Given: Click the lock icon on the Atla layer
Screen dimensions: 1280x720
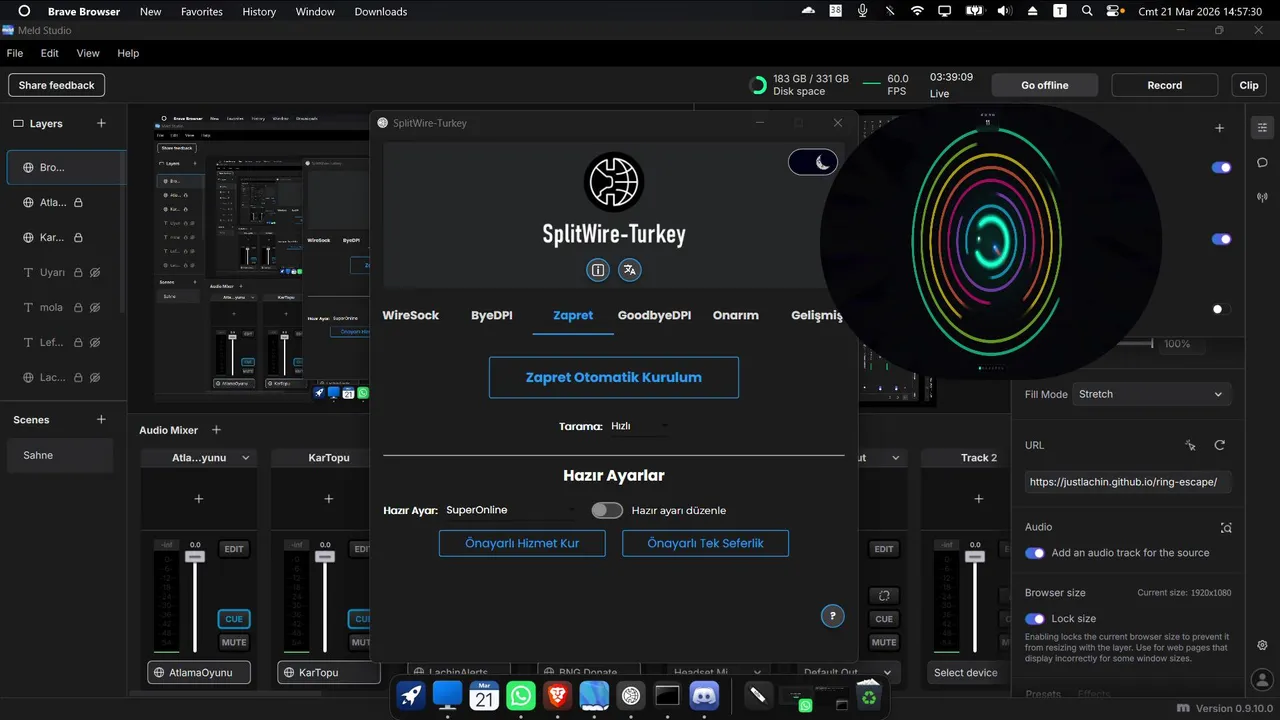Looking at the screenshot, I should point(79,202).
